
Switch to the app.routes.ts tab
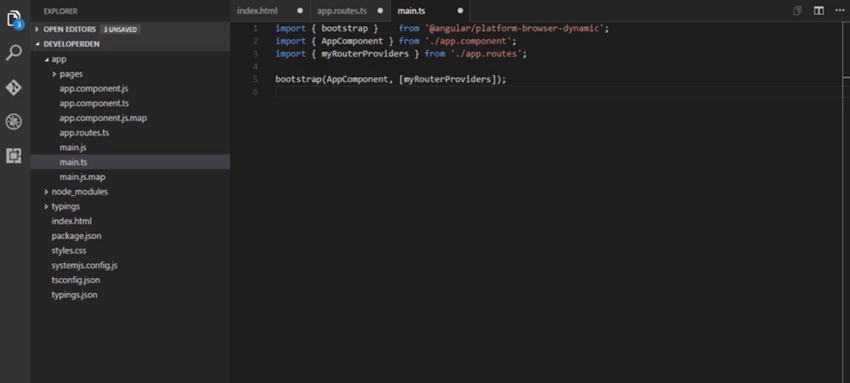pos(342,11)
